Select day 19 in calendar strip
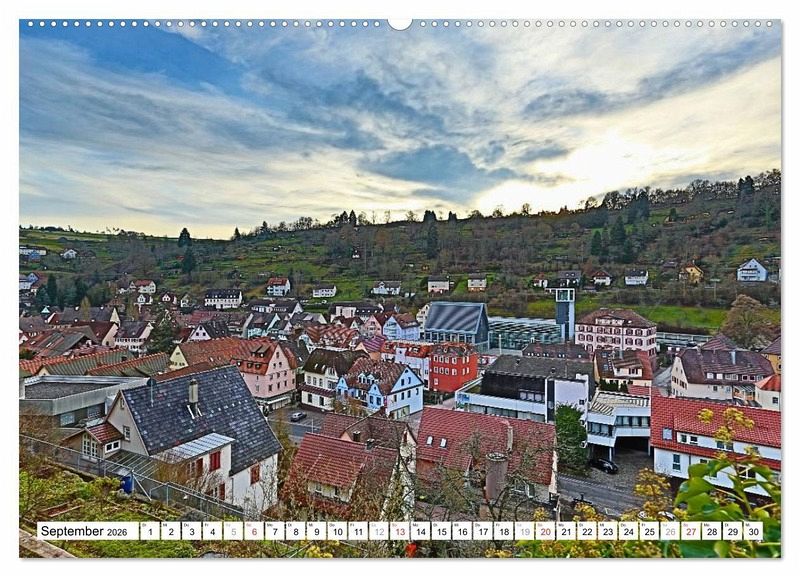The image size is (800, 577). point(524,531)
